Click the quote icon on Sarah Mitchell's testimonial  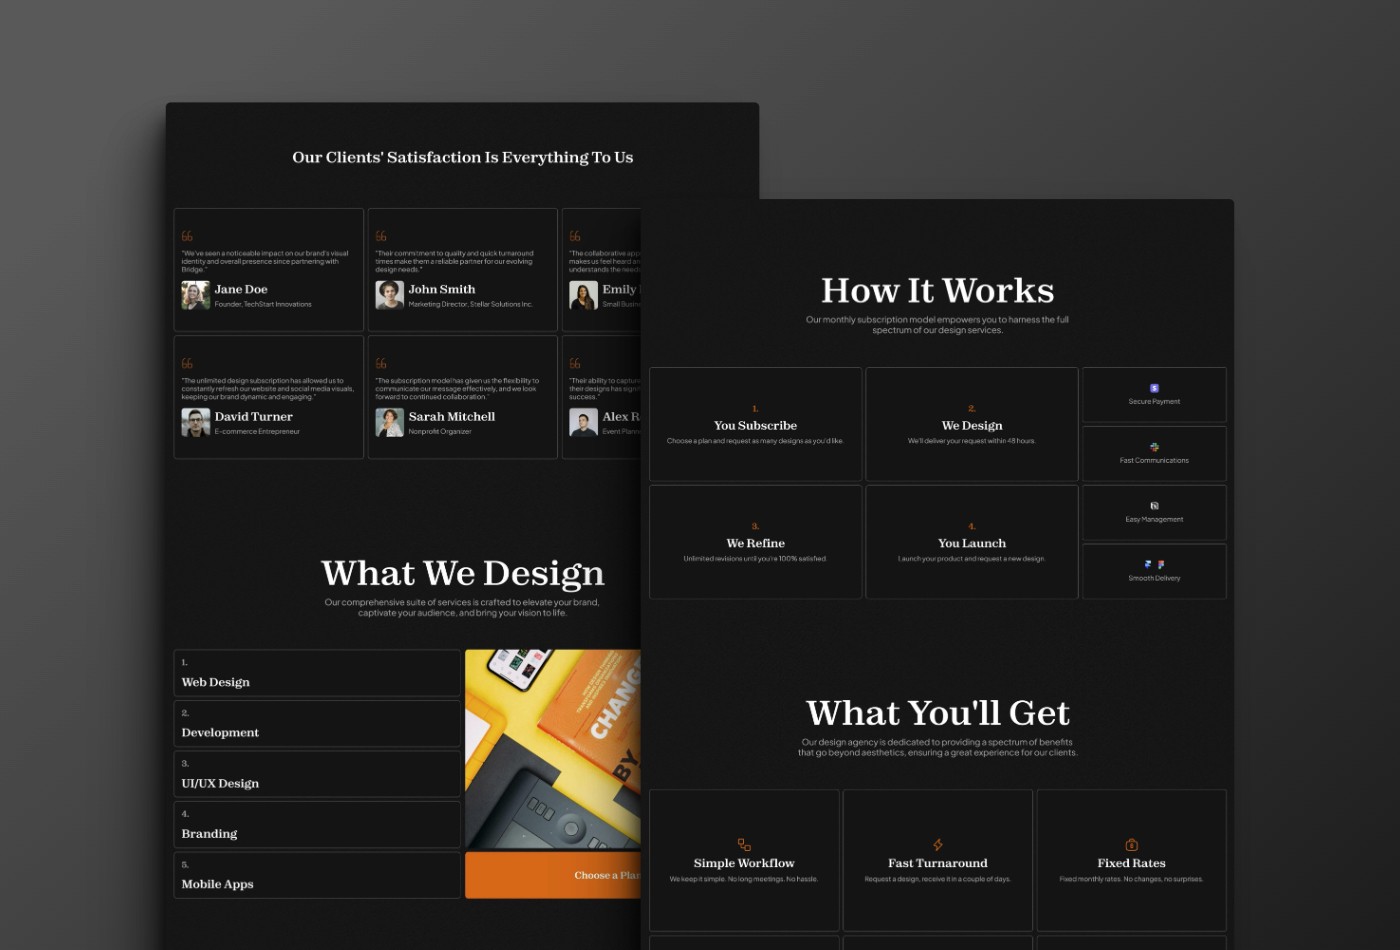pyautogui.click(x=380, y=361)
